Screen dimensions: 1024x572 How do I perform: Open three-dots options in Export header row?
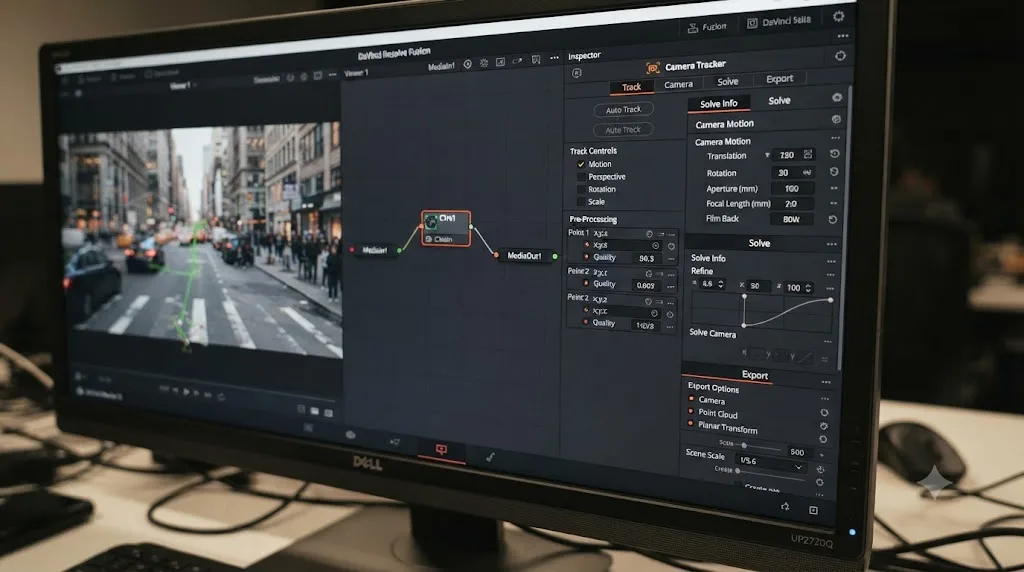click(x=826, y=383)
